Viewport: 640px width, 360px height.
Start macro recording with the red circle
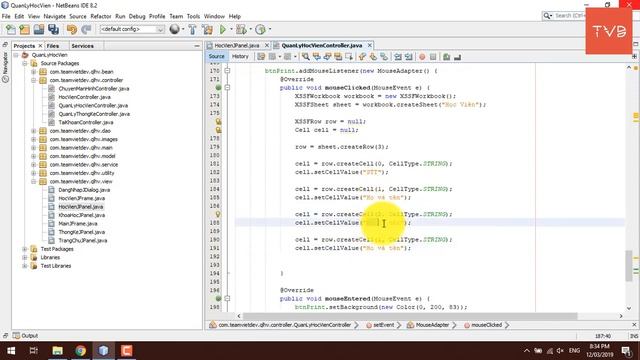(422, 57)
